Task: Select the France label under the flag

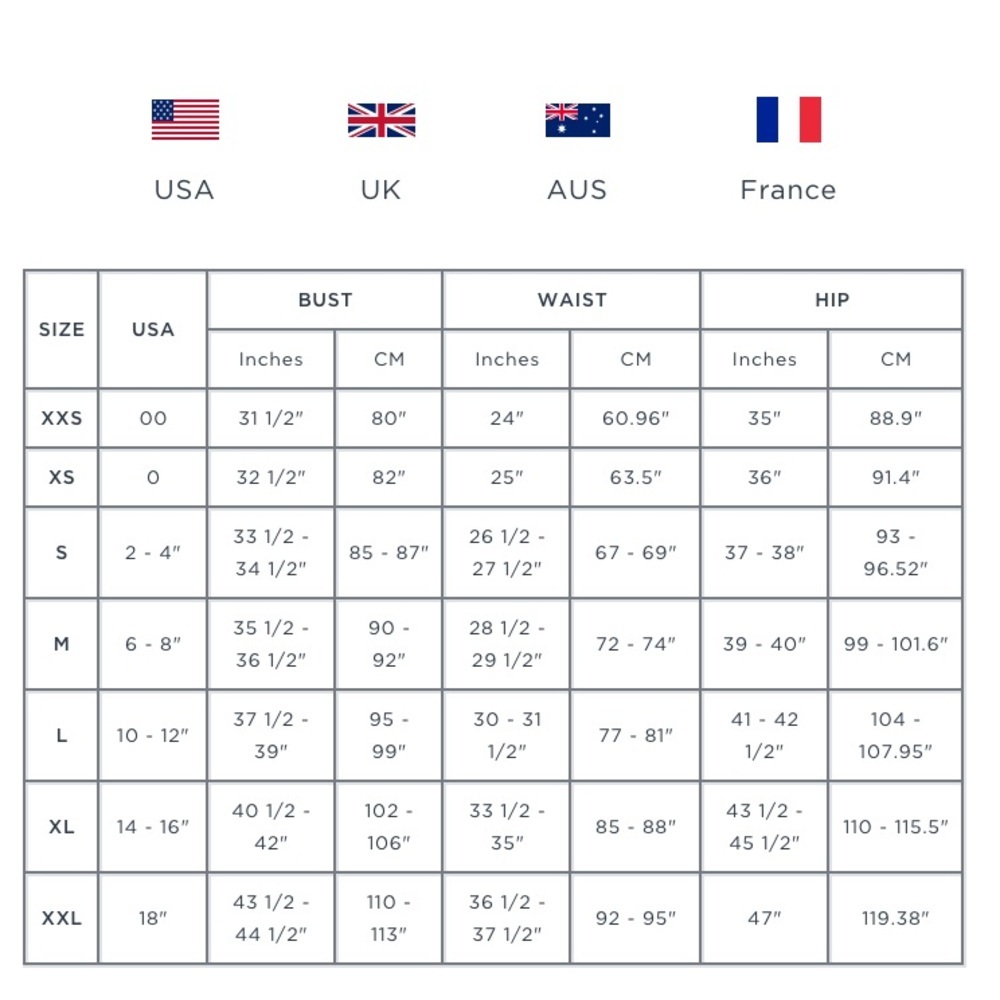Action: point(788,190)
